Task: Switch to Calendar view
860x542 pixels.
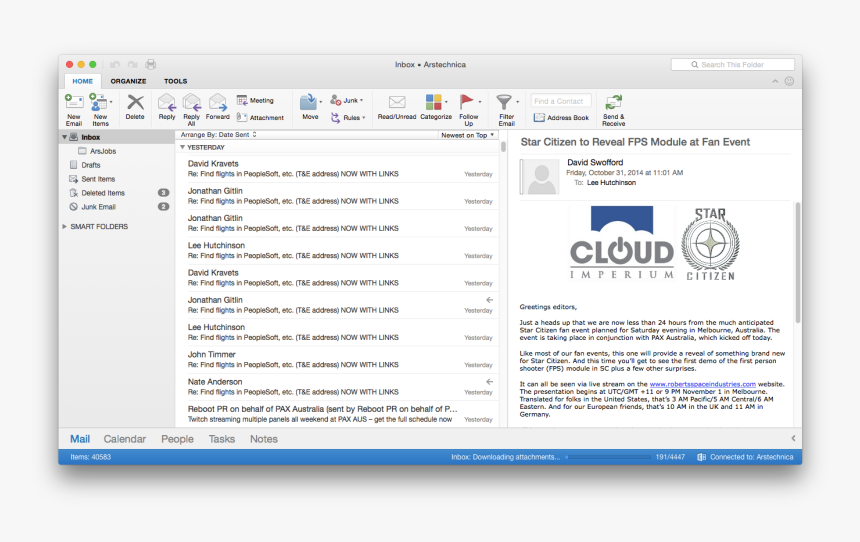Action: [x=125, y=439]
